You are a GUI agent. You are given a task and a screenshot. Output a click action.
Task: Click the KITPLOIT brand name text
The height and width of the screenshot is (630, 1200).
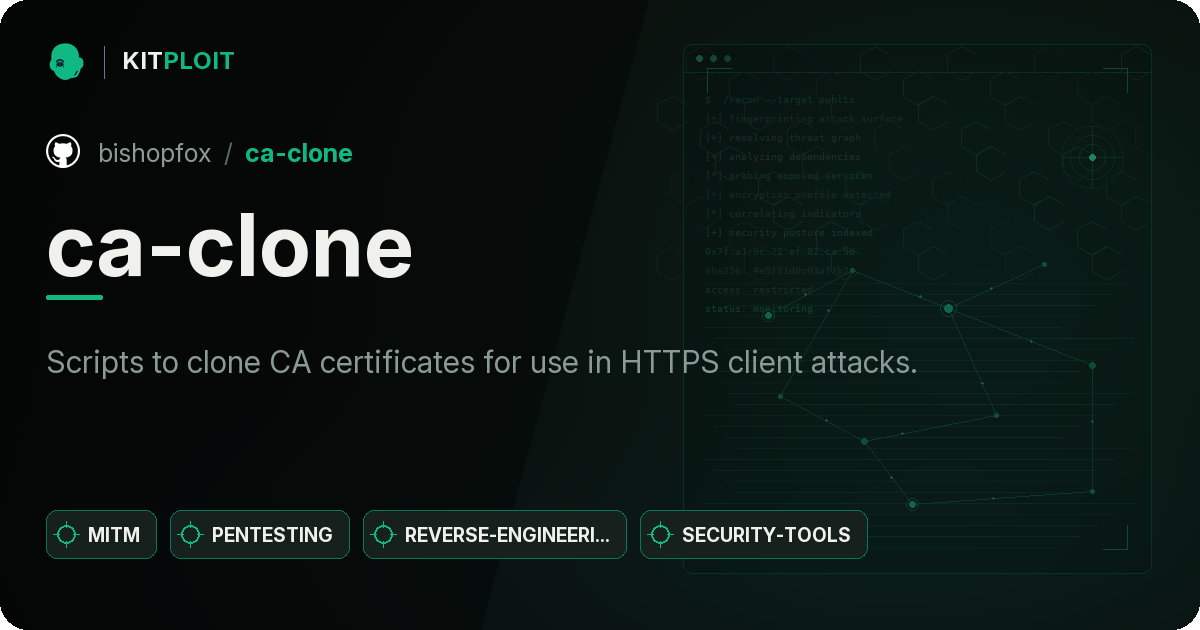pos(178,61)
